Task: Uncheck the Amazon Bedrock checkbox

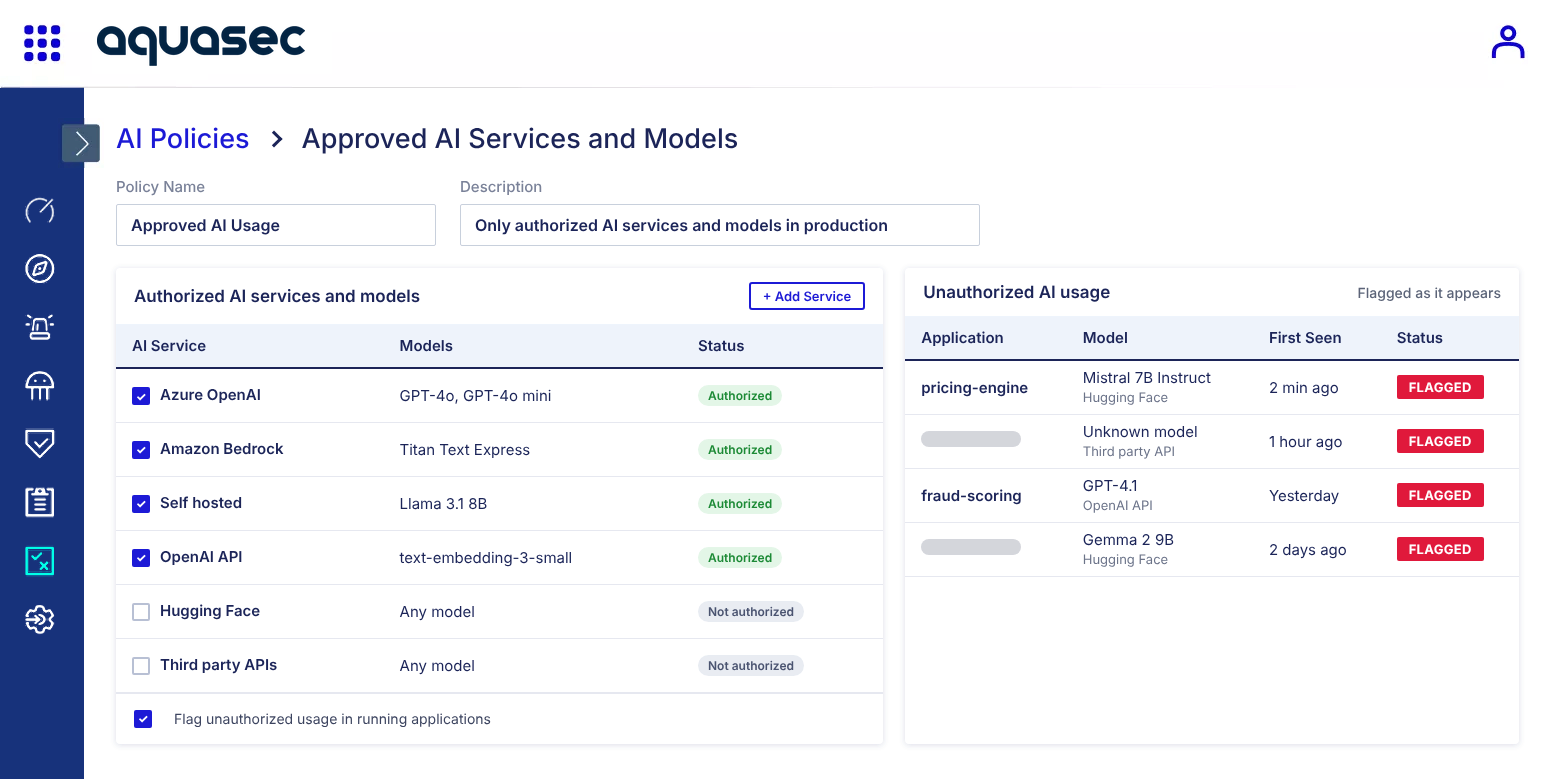Action: (141, 450)
